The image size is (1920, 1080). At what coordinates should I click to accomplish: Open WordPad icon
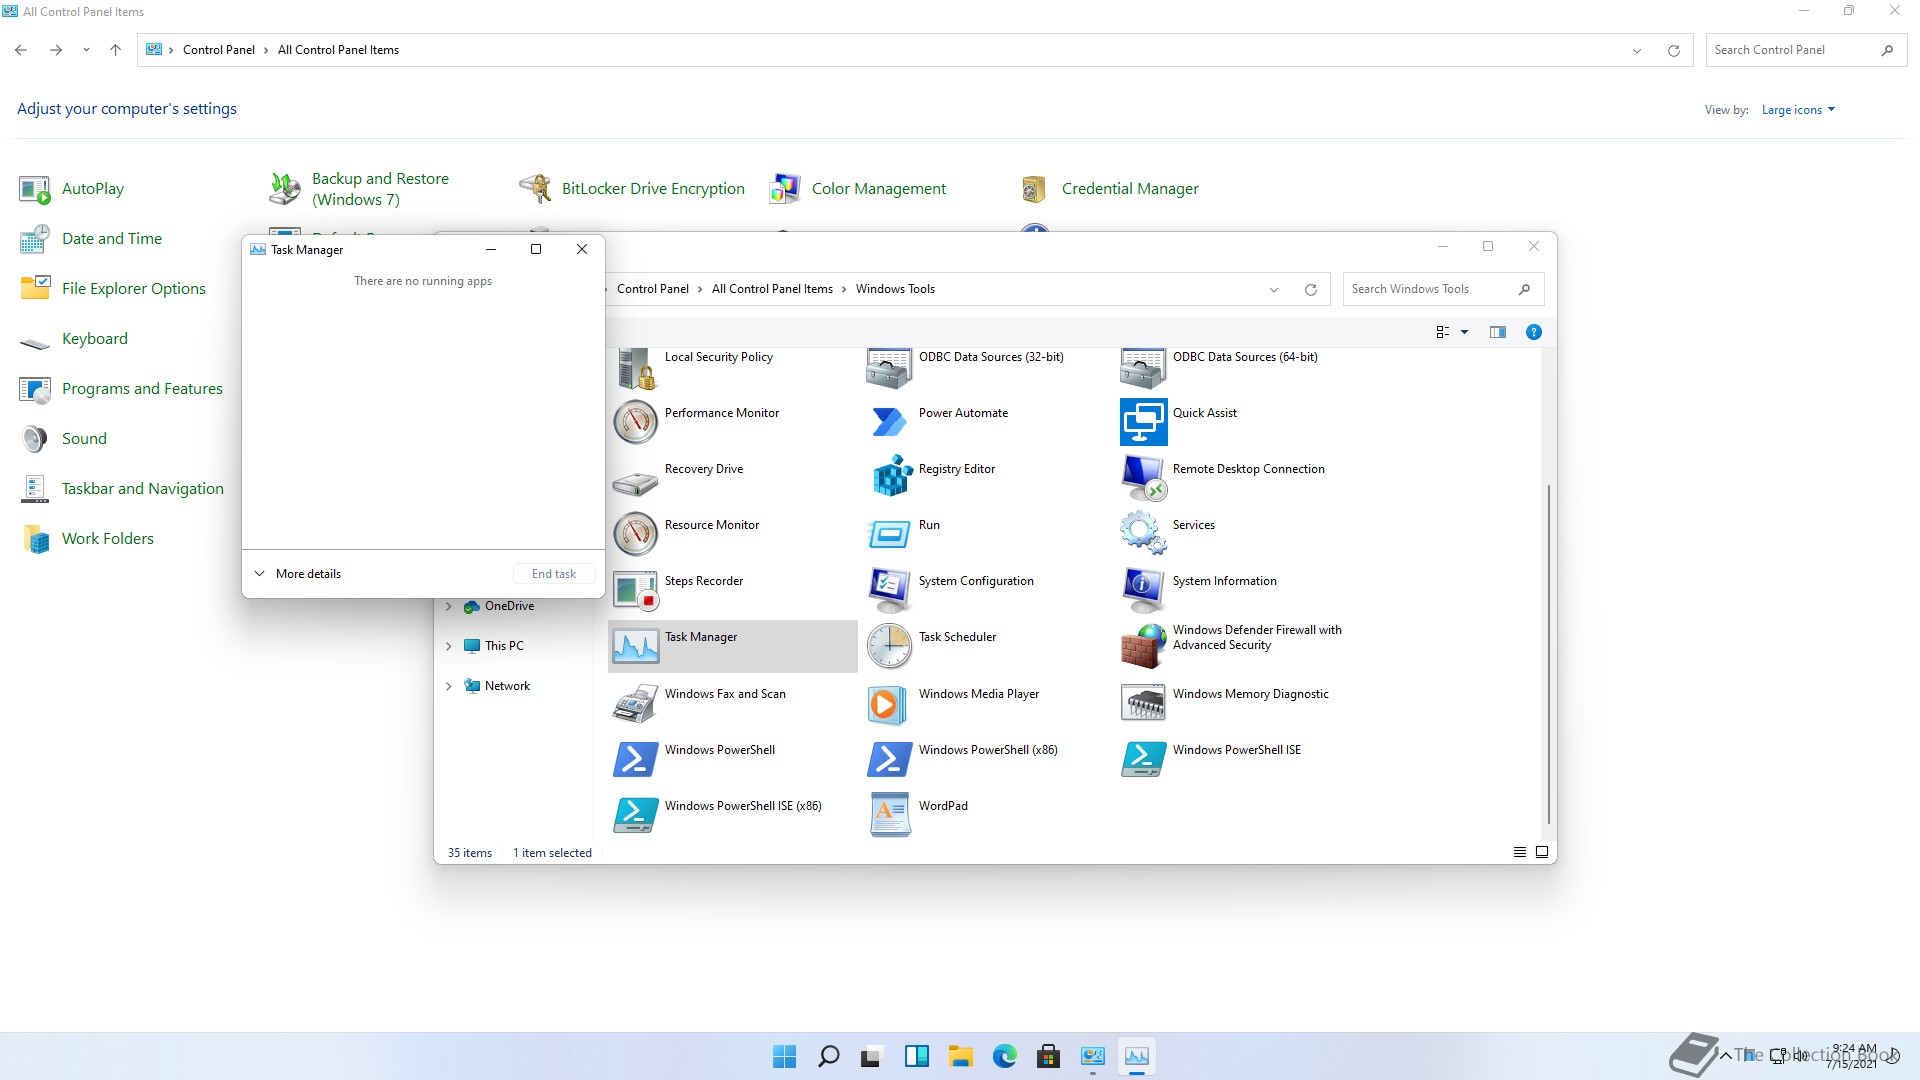point(890,814)
